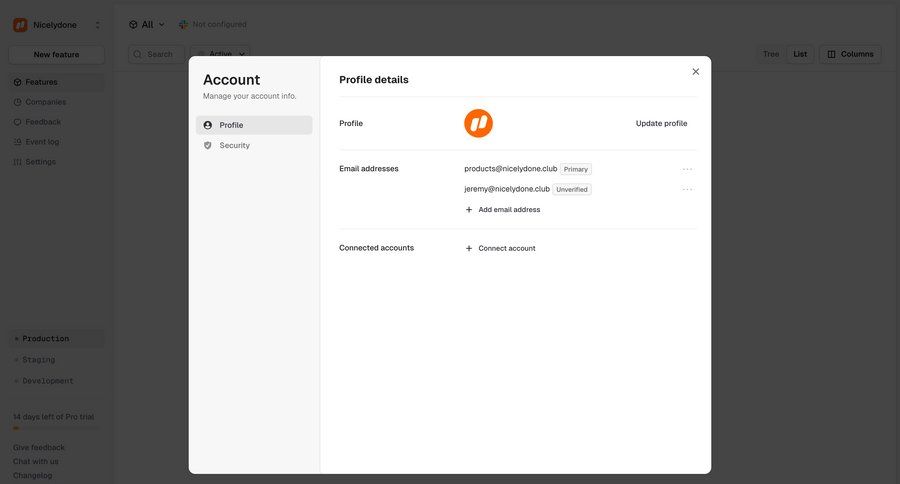Viewport: 900px width, 484px height.
Task: Click the Feedback sidebar icon
Action: click(x=17, y=122)
